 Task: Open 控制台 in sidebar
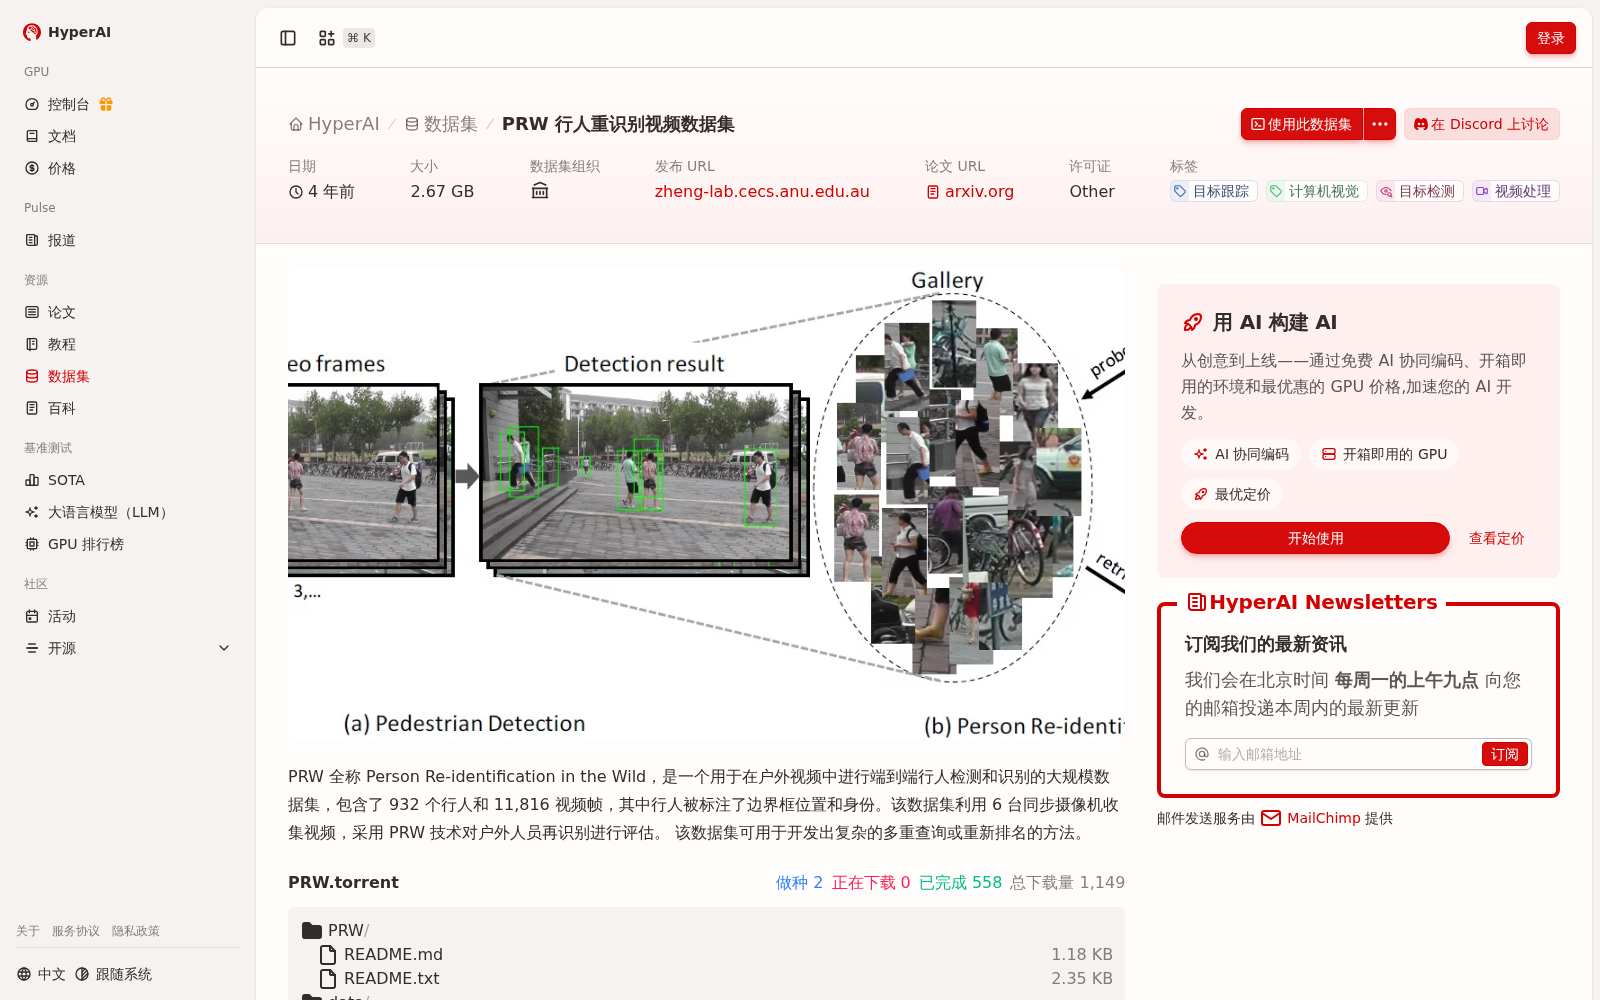pos(68,104)
